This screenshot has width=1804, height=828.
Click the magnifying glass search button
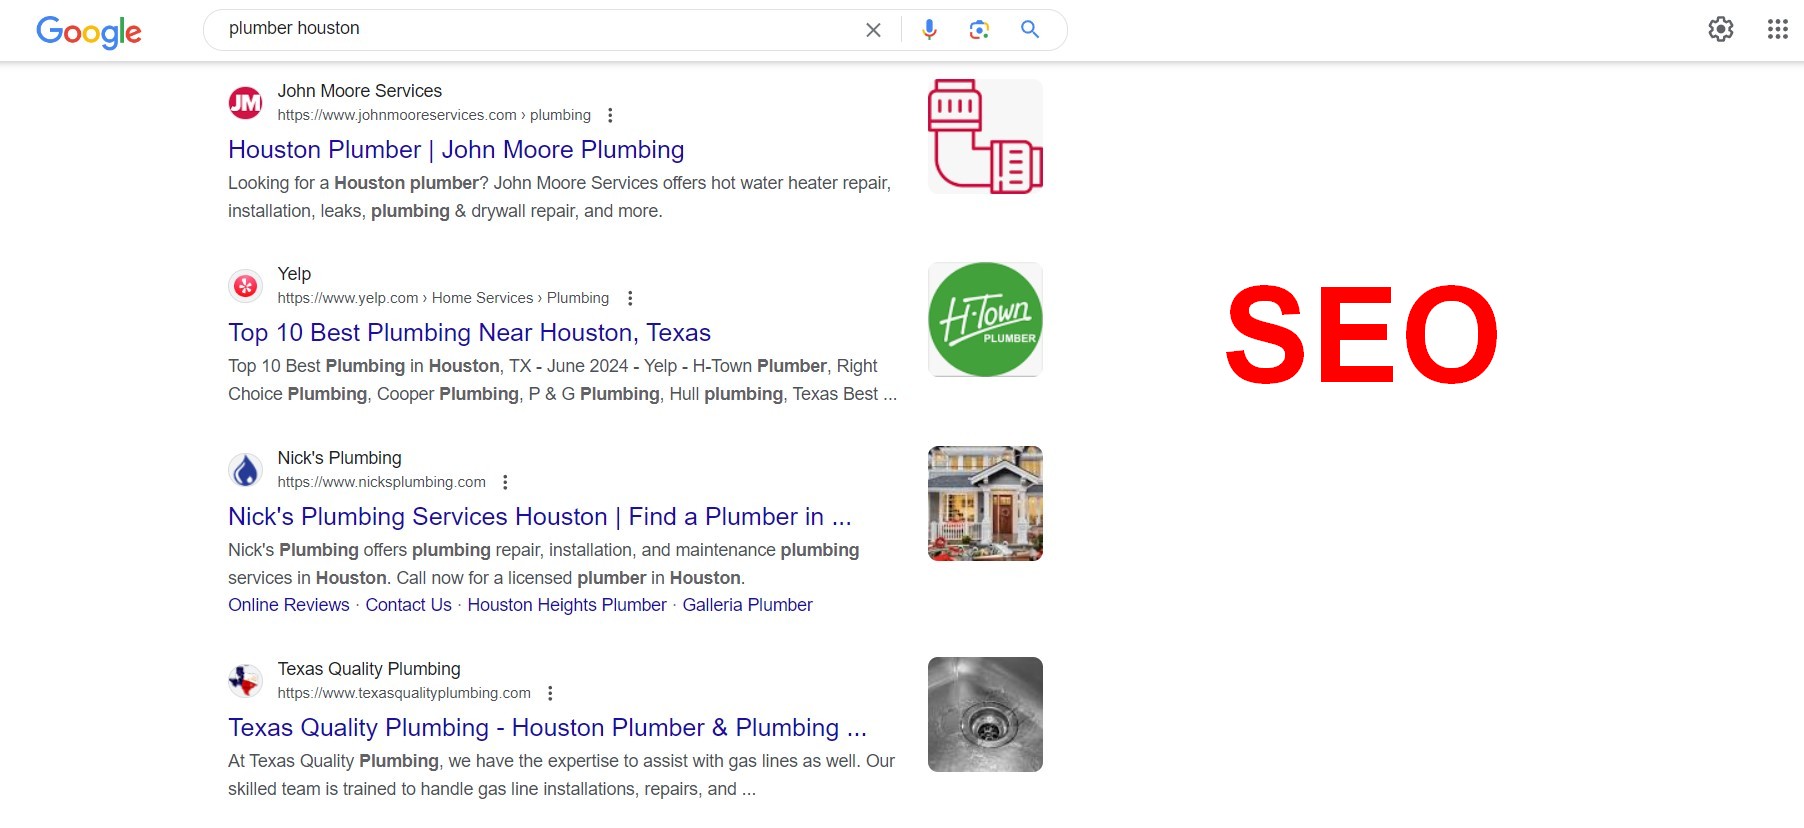click(1029, 30)
